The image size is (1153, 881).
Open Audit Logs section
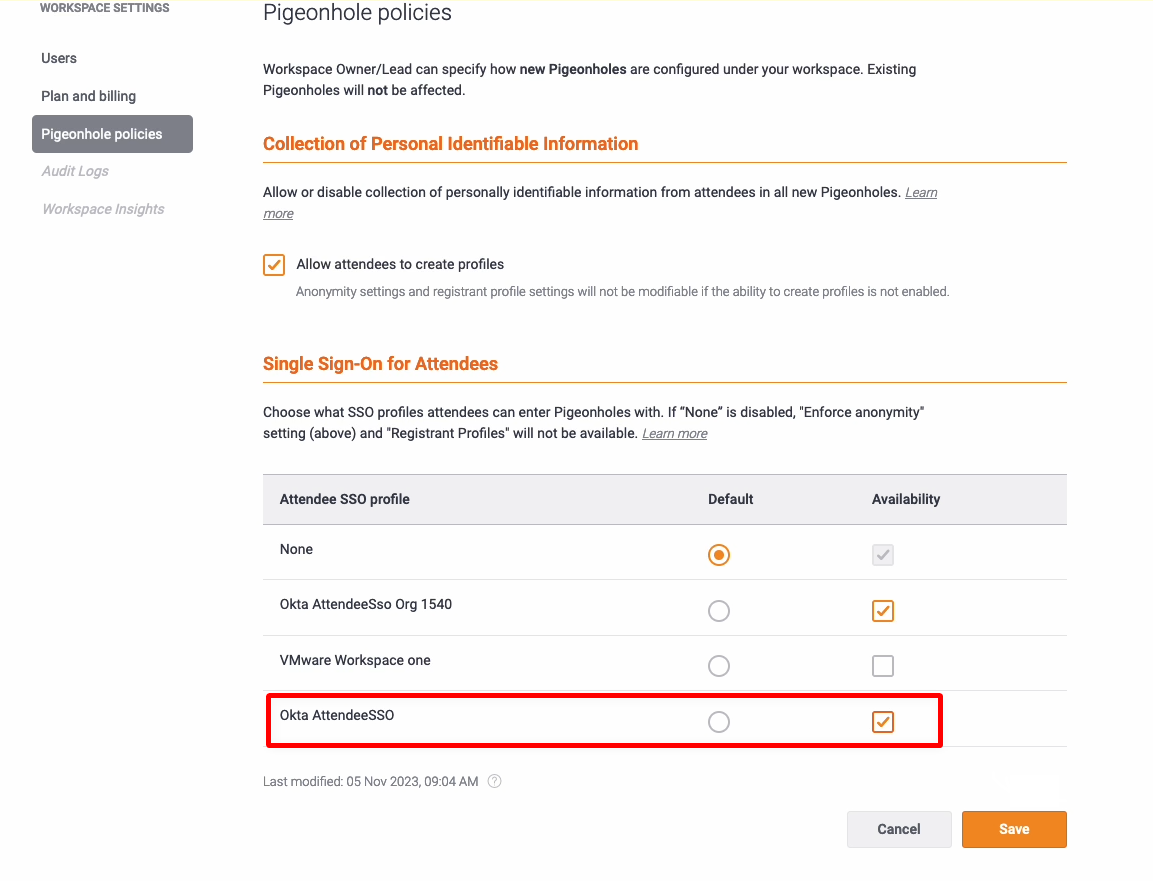[x=75, y=171]
